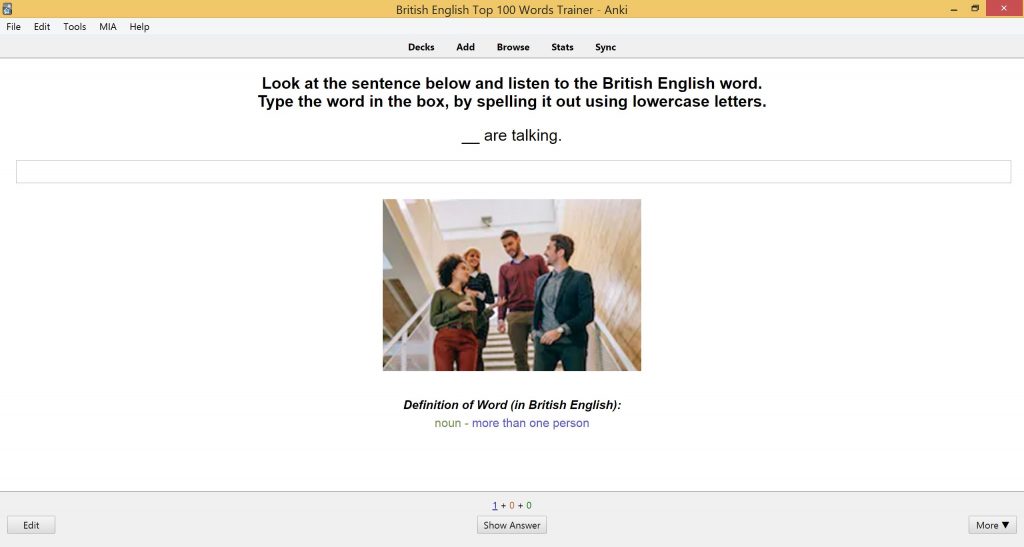1024x547 pixels.
Task: Click the 'more than one person' definition
Action: pos(530,423)
